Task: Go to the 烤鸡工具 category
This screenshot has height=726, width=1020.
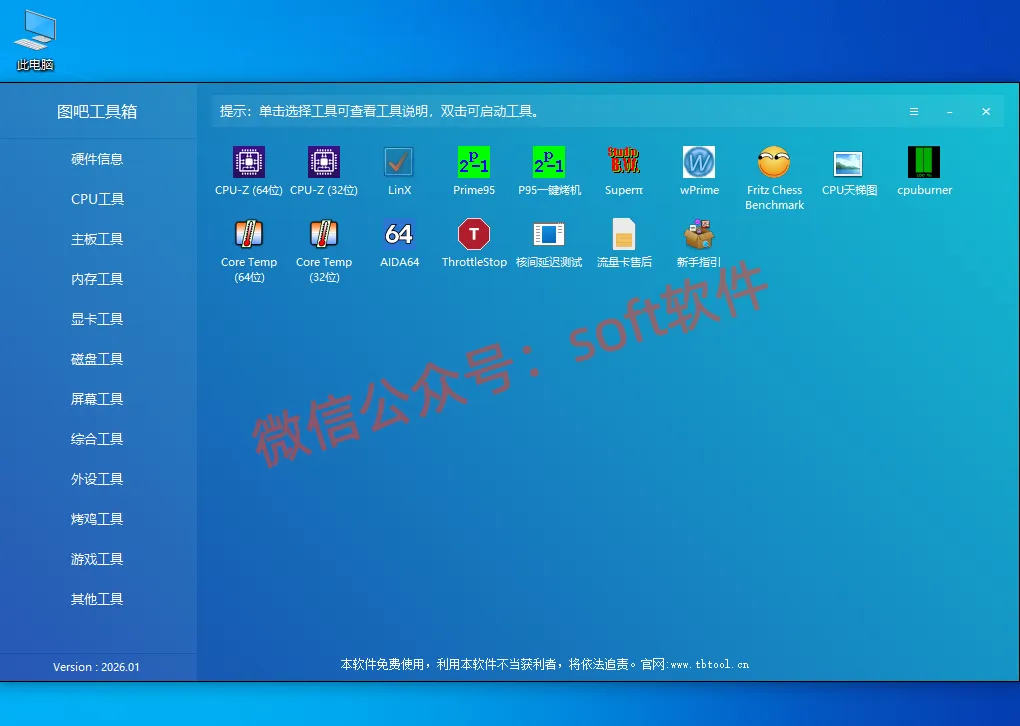Action: point(97,519)
